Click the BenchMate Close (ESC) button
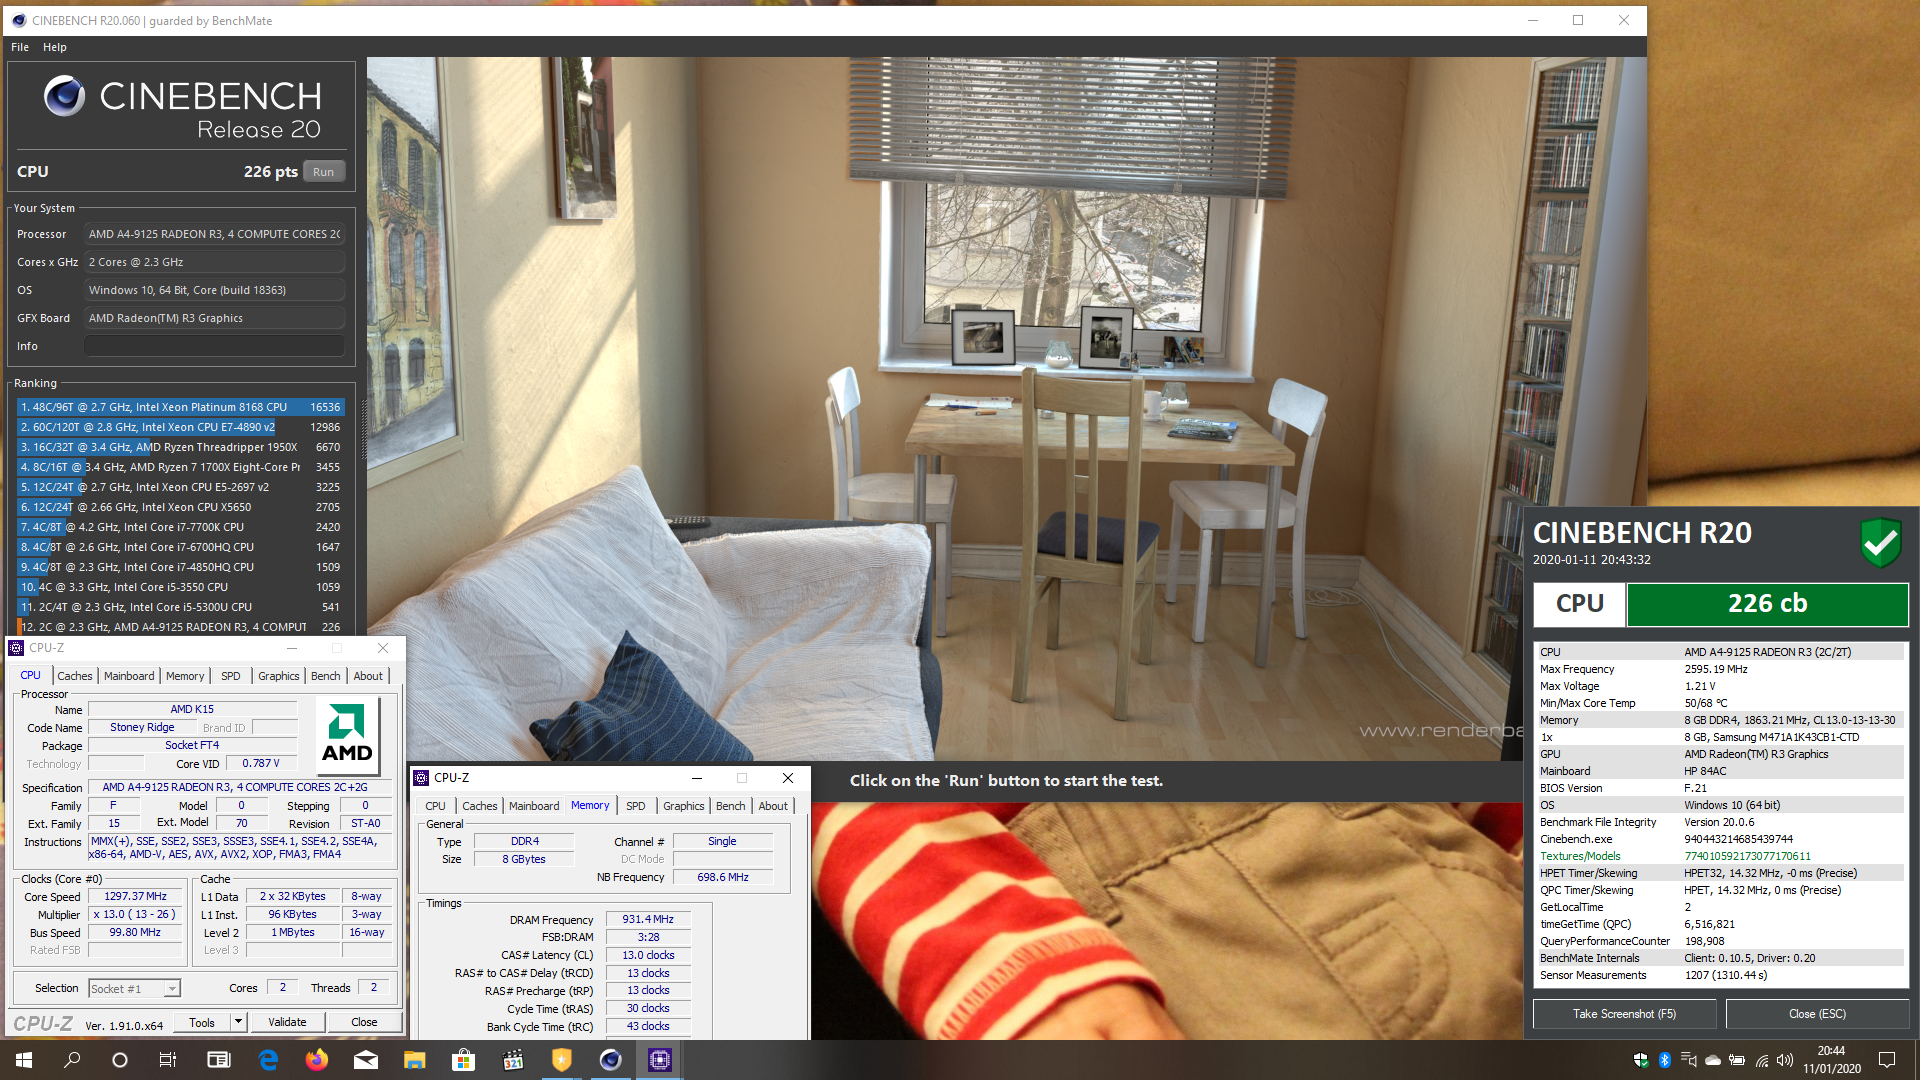The image size is (1920, 1080). [x=1817, y=1014]
